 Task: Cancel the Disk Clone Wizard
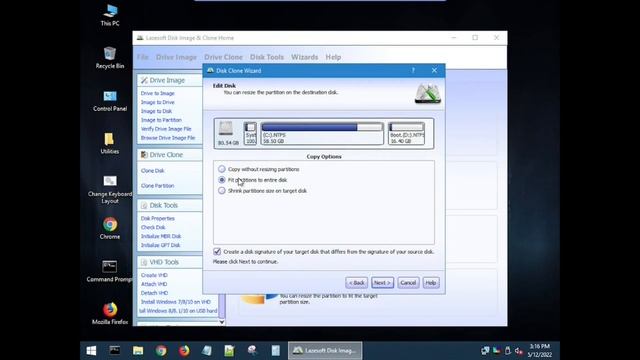point(408,282)
